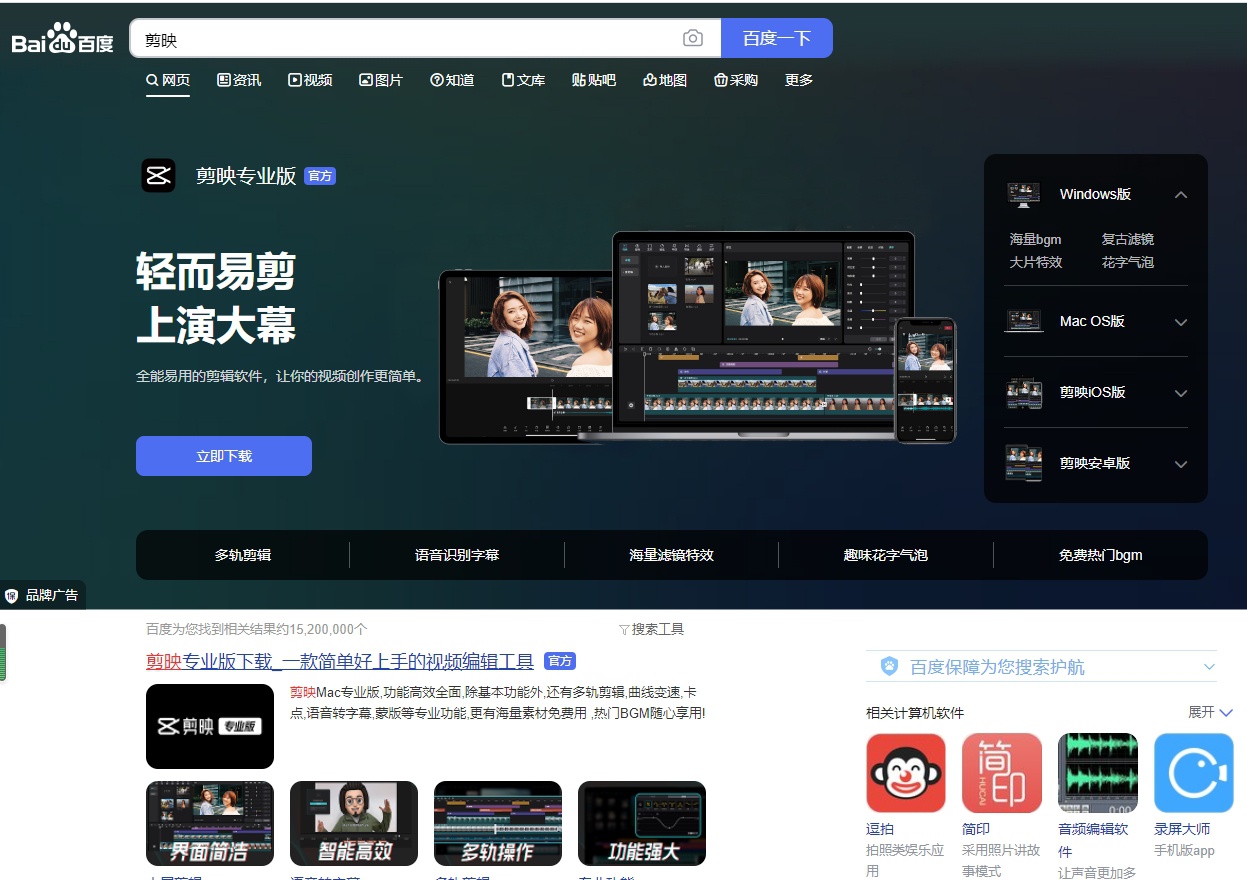1247x880 pixels.
Task: Click the 语音识别字幕 feature link
Action: tap(457, 555)
